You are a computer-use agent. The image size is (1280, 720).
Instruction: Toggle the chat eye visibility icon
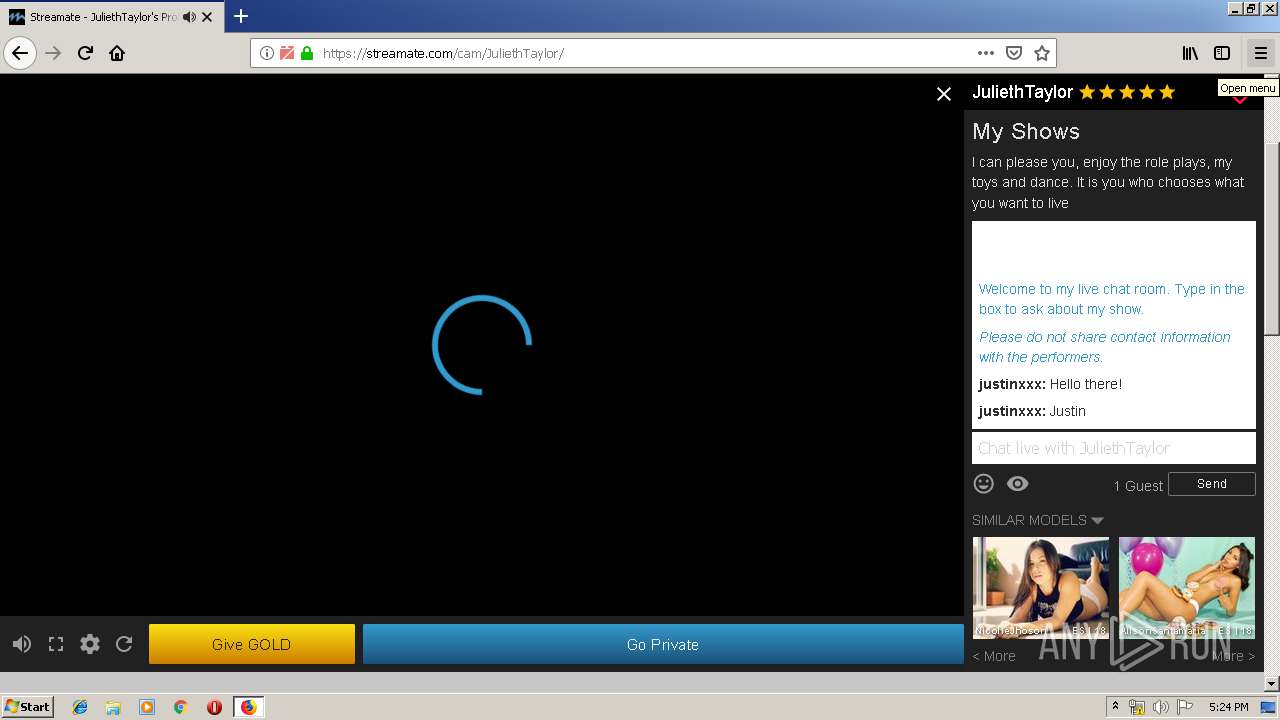[x=1017, y=484]
